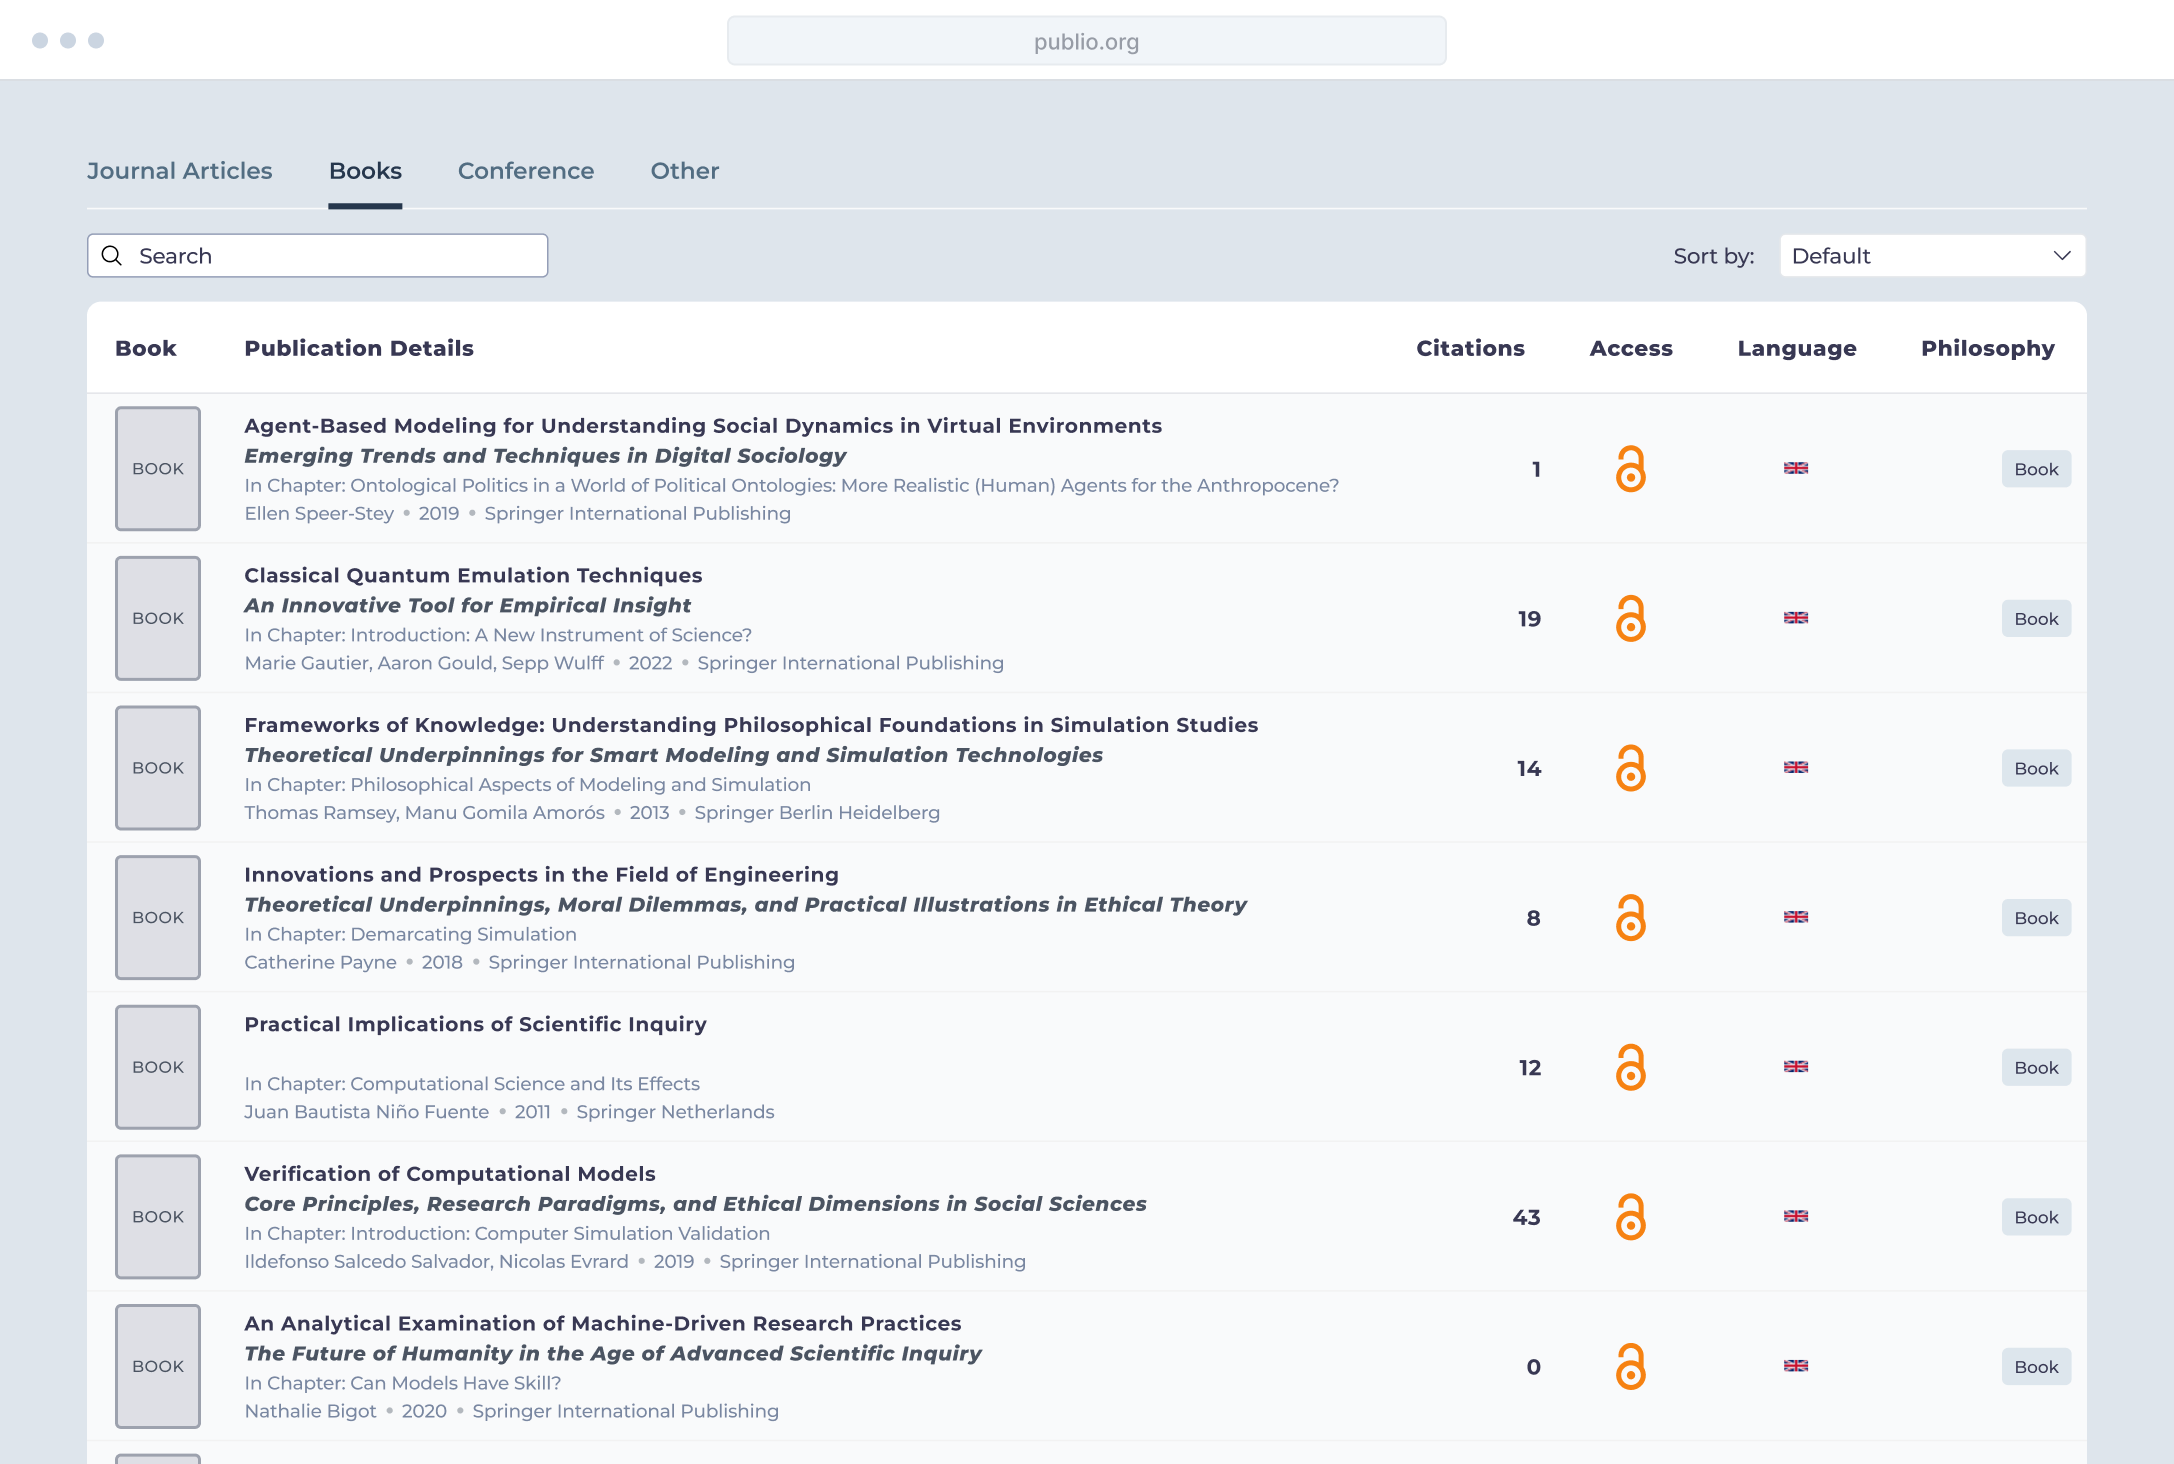Click the publio.org address bar
Viewport: 2174px width, 1464px height.
click(1086, 42)
